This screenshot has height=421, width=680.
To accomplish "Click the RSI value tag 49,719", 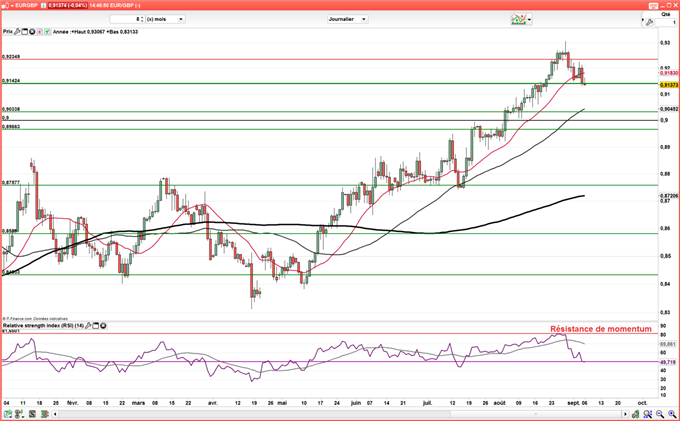I will [669, 362].
